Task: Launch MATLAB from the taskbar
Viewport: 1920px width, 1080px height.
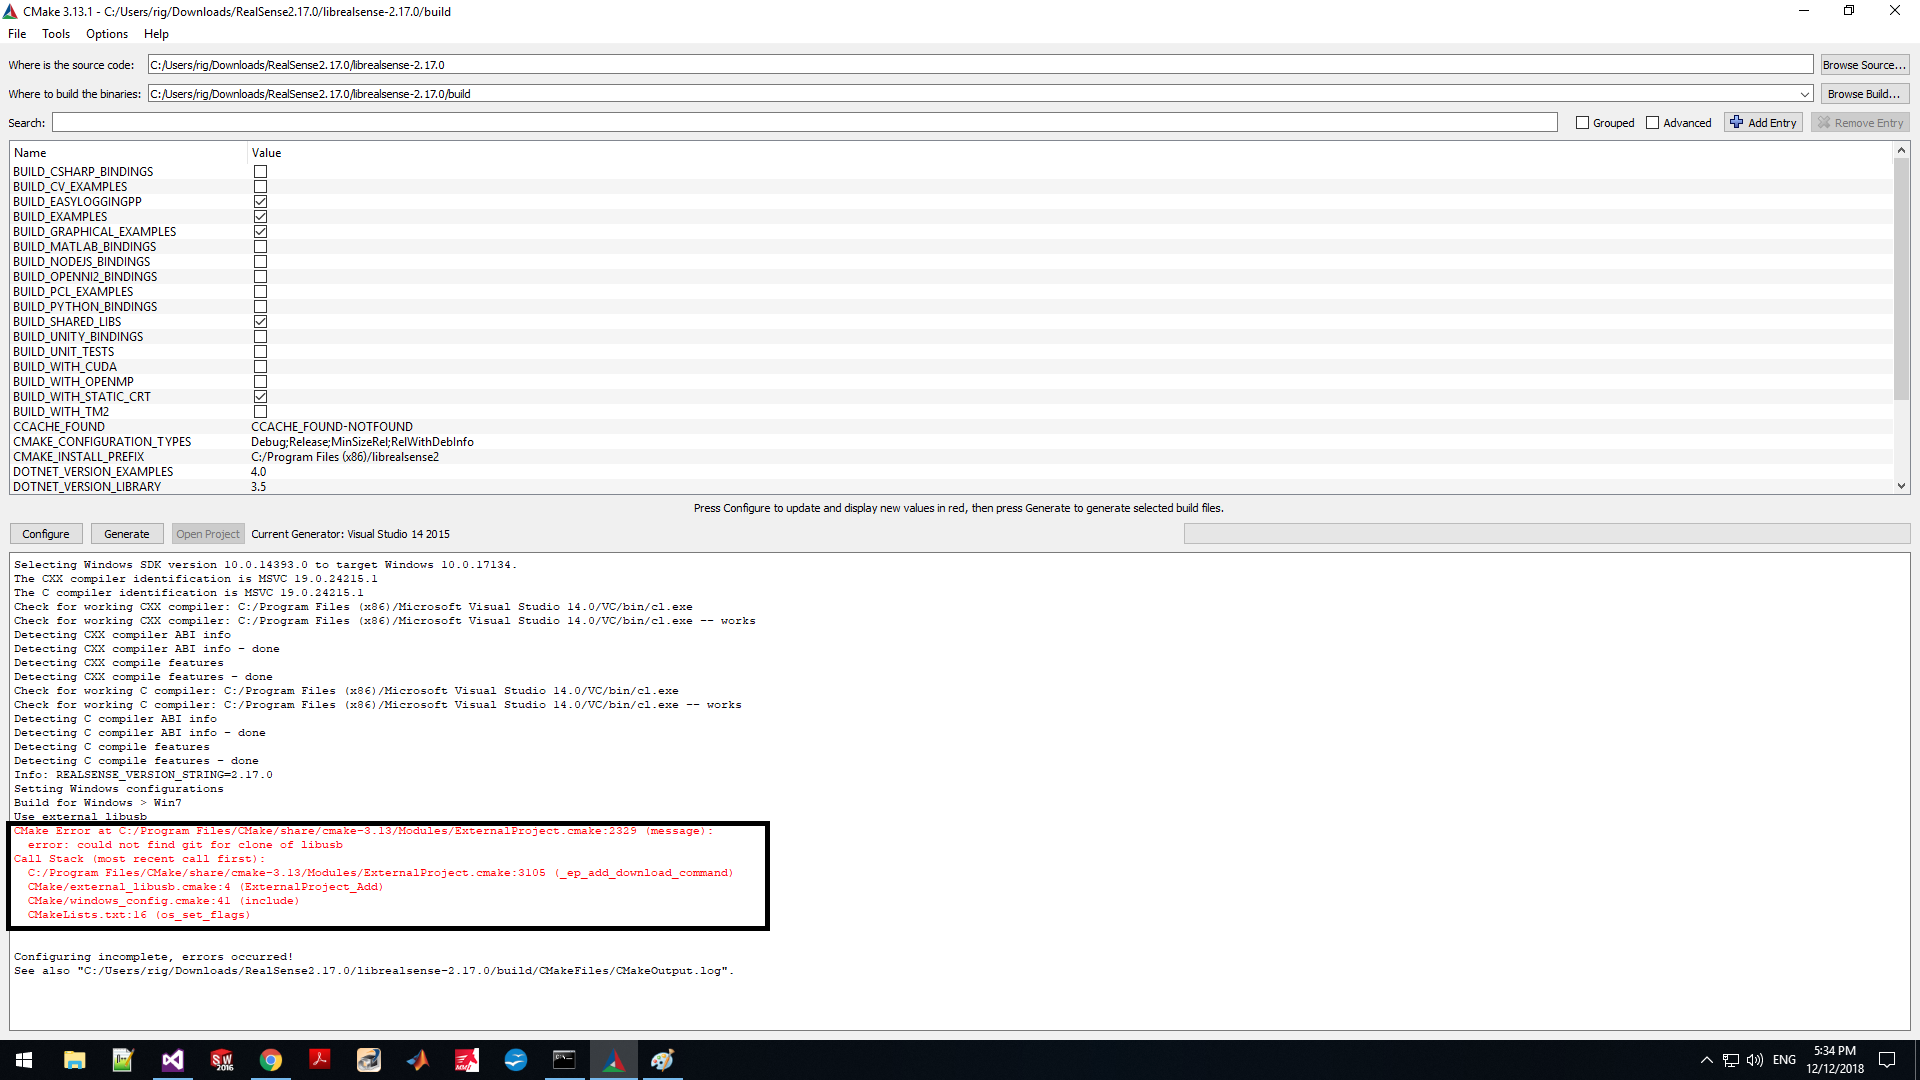Action: [x=417, y=1059]
